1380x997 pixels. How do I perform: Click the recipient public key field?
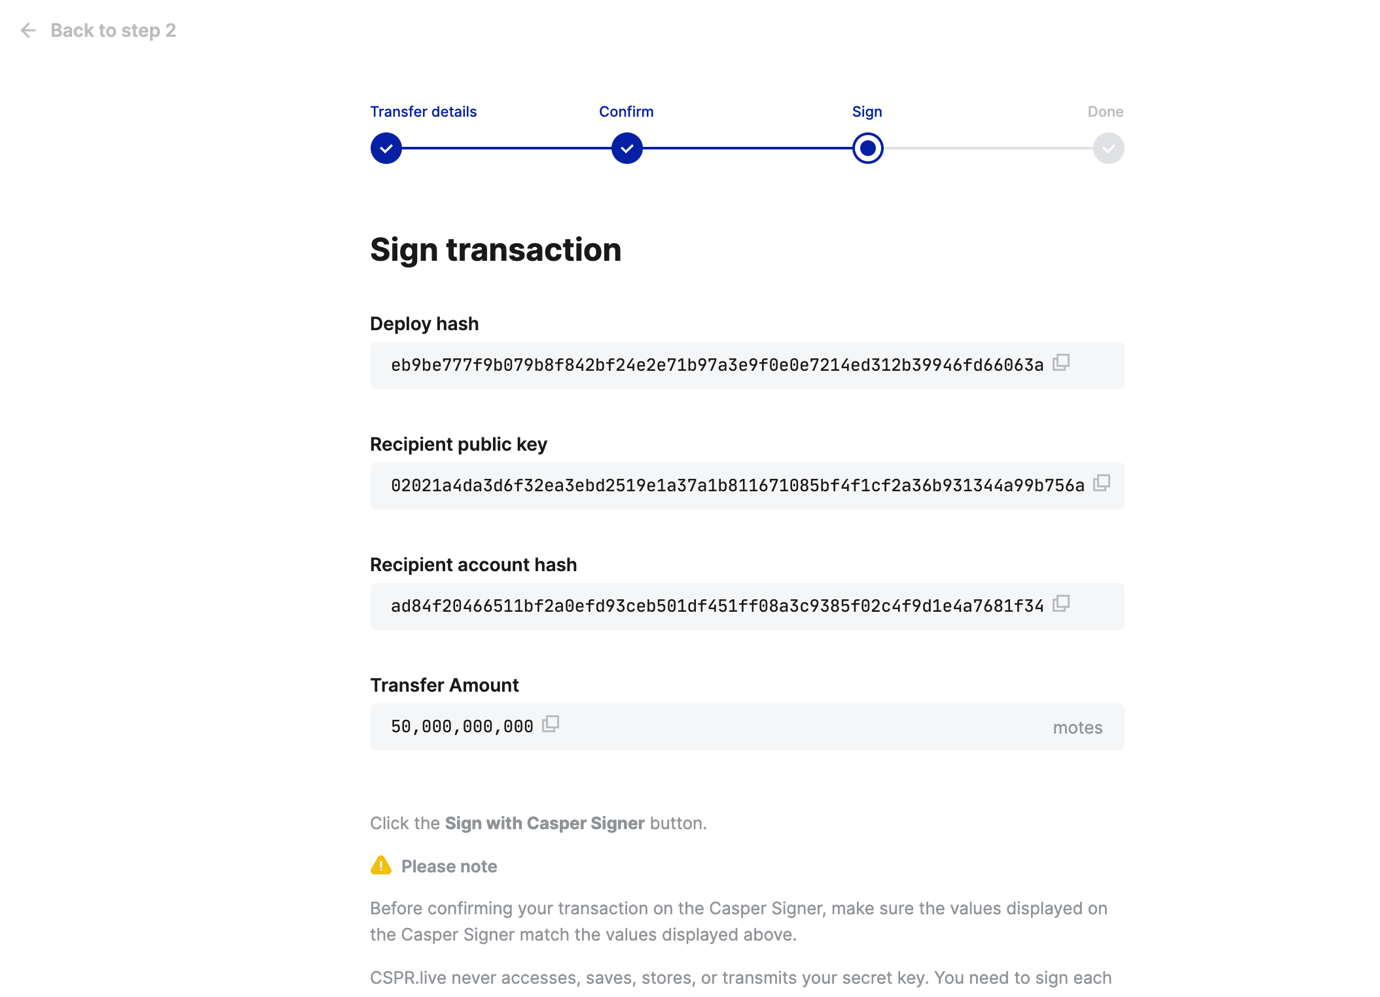(x=736, y=486)
